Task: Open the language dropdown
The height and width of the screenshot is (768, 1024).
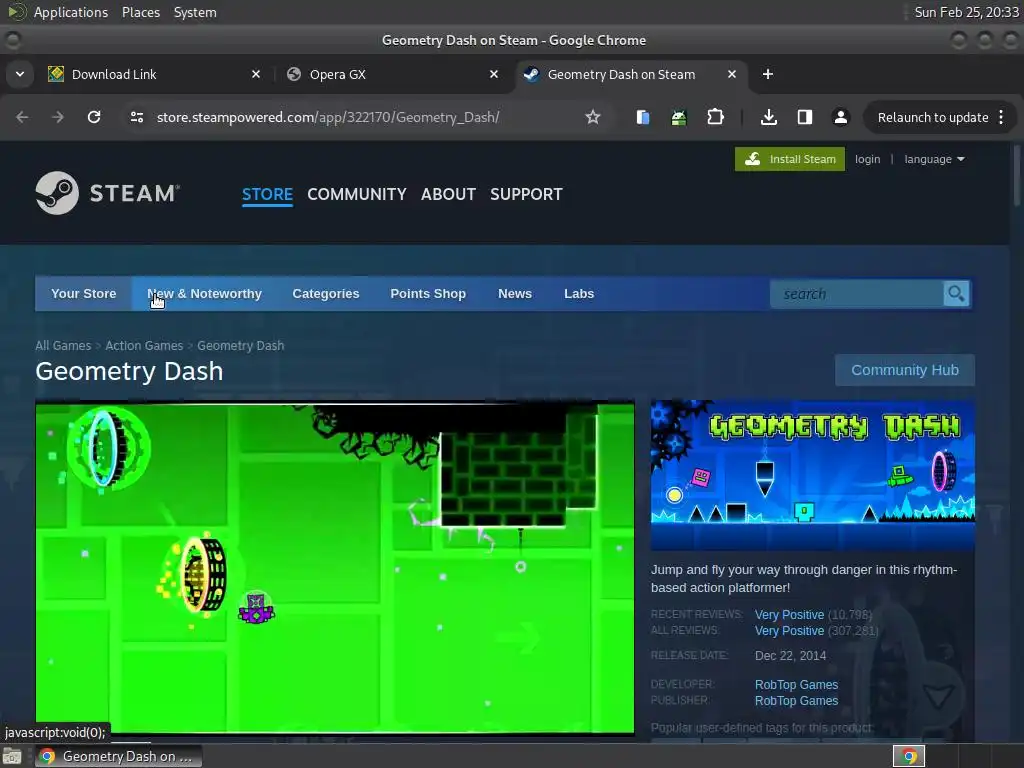Action: pyautogui.click(x=934, y=159)
